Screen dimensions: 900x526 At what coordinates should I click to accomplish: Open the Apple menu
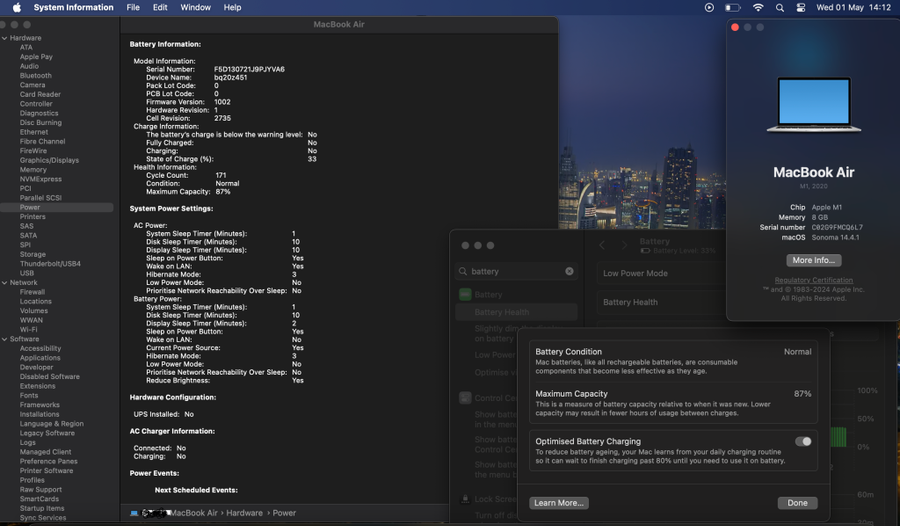pos(17,7)
